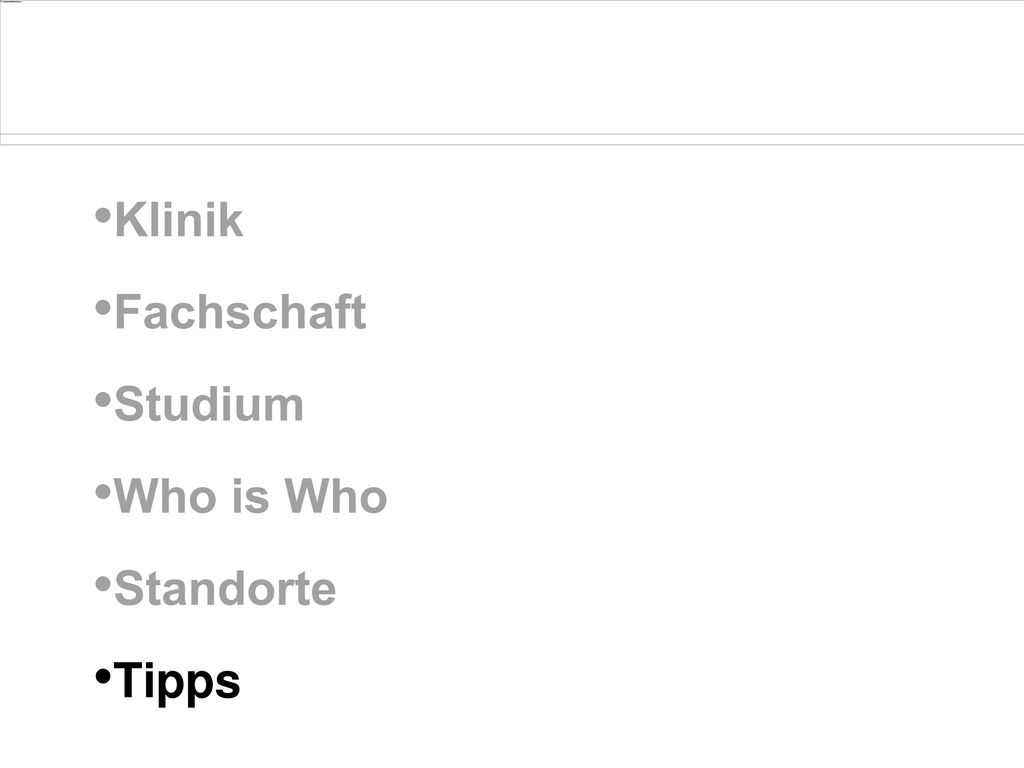This screenshot has height=768, width=1024.
Task: Click the bullet dot before Standorte
Action: [103, 583]
